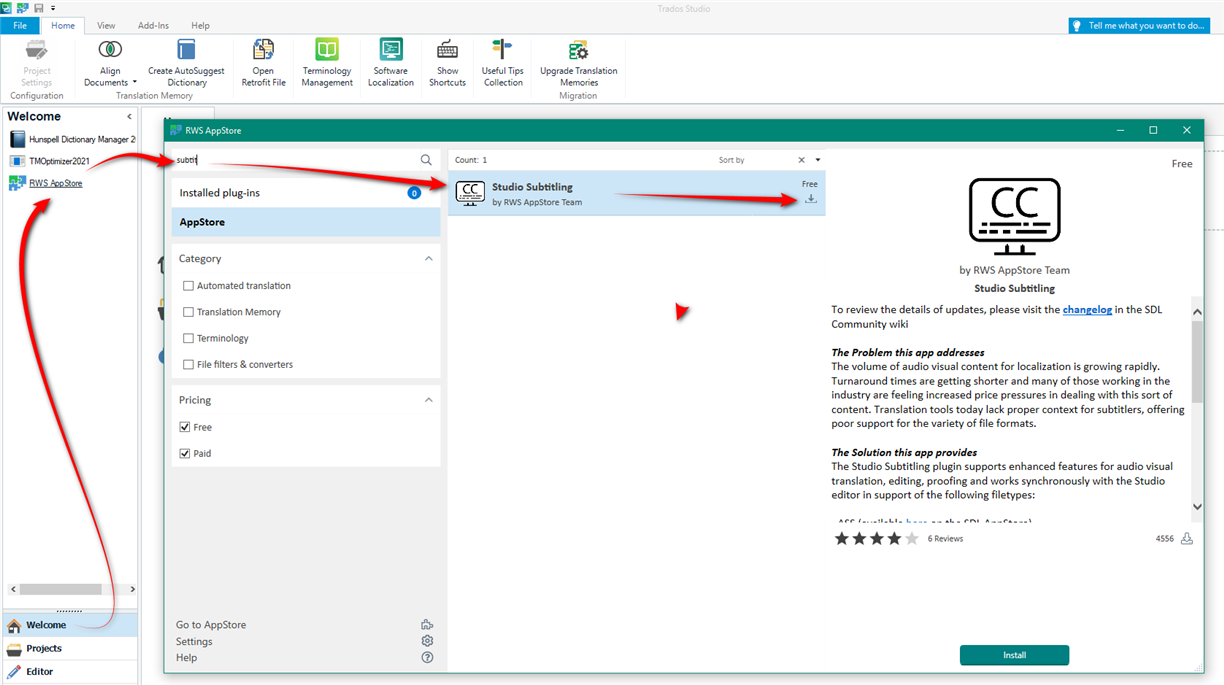This screenshot has height=685, width=1224.
Task: Click the RWS AppStore link in Welcome pane
Action: (x=56, y=183)
